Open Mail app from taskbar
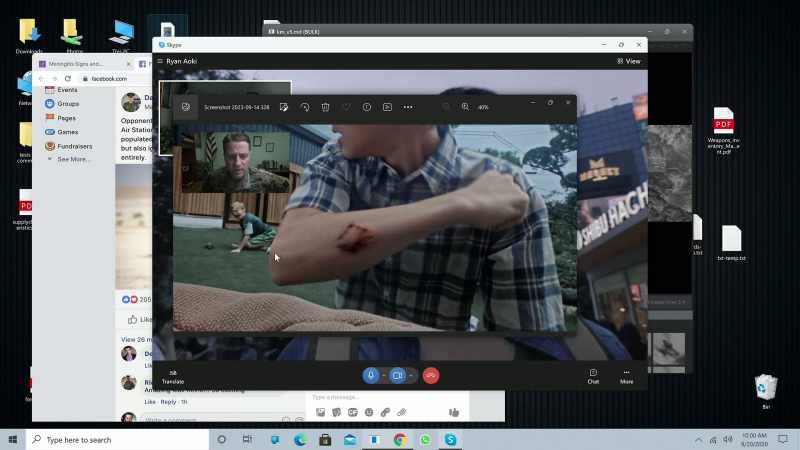The image size is (800, 450). point(350,439)
